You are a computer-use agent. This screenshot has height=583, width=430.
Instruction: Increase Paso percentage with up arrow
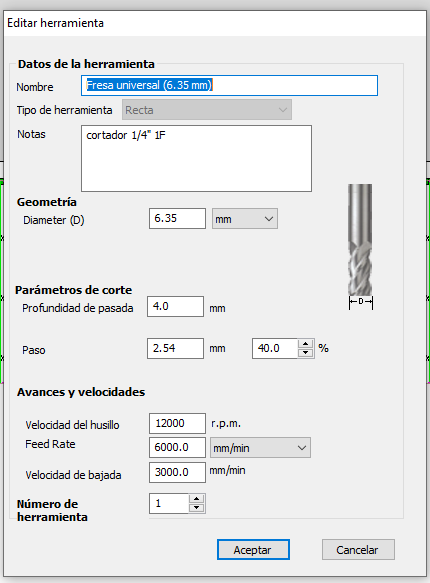pyautogui.click(x=305, y=344)
